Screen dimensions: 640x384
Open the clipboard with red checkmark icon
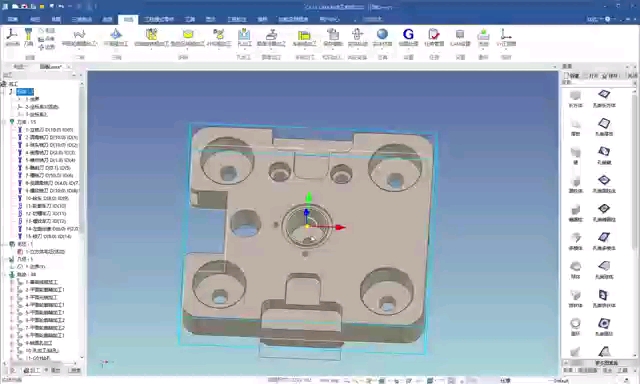433,34
